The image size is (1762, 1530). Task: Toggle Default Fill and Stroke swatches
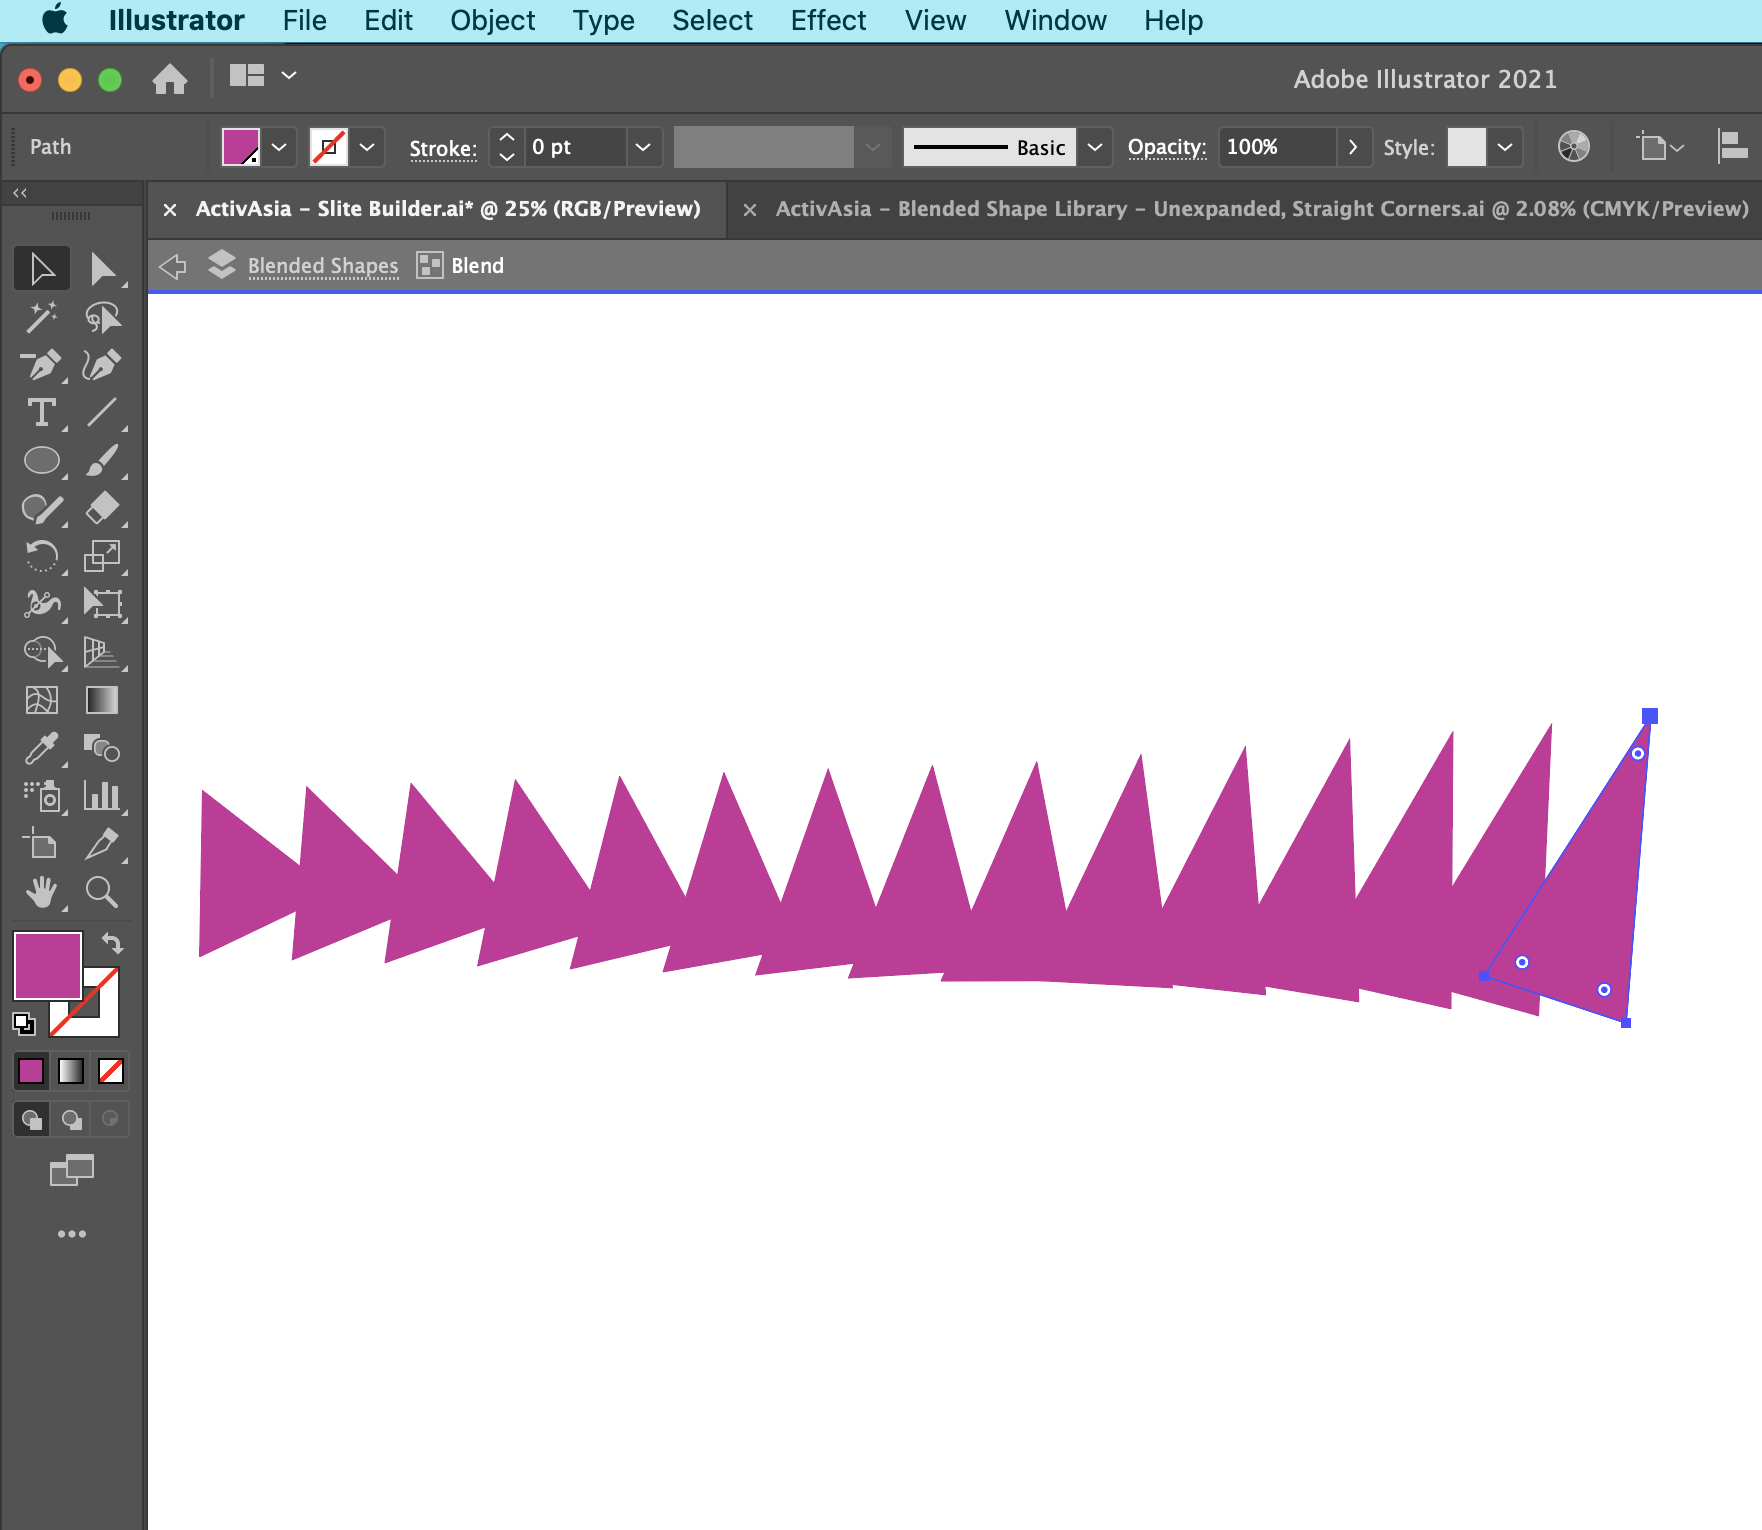pyautogui.click(x=25, y=1024)
